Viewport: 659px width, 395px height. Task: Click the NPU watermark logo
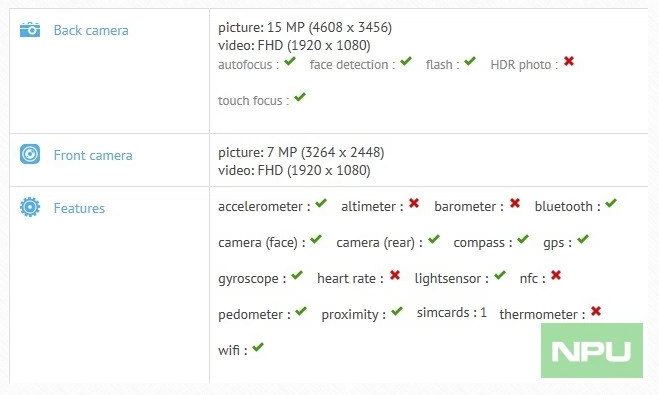(592, 350)
